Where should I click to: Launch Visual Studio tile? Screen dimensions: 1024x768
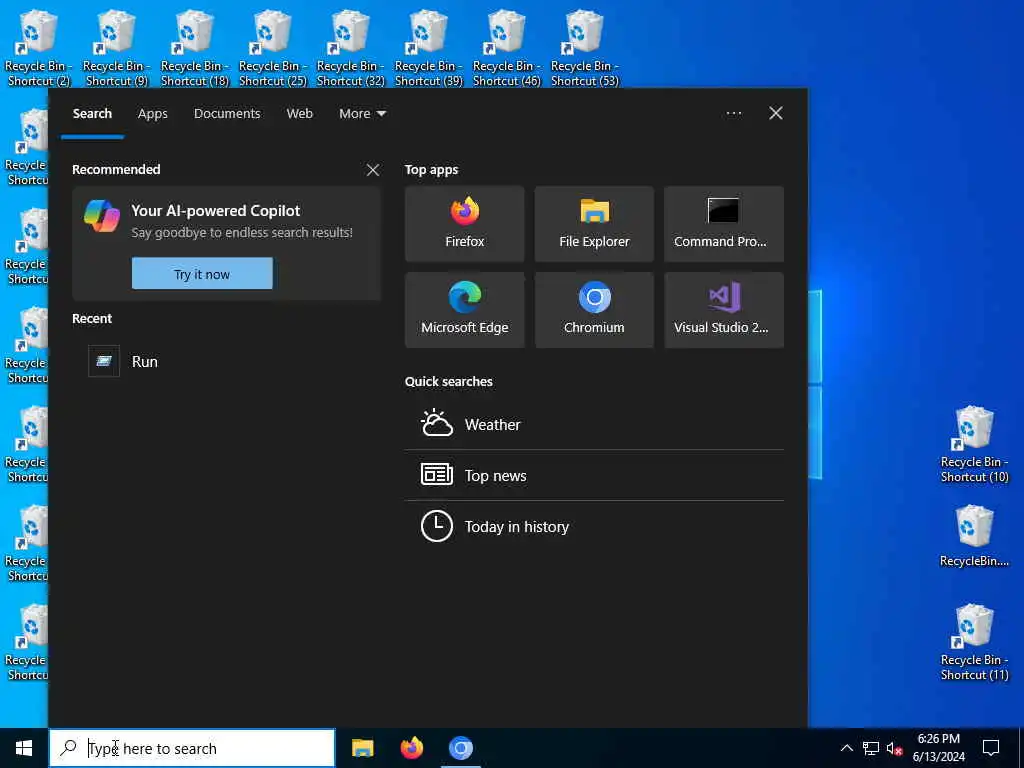click(x=724, y=310)
